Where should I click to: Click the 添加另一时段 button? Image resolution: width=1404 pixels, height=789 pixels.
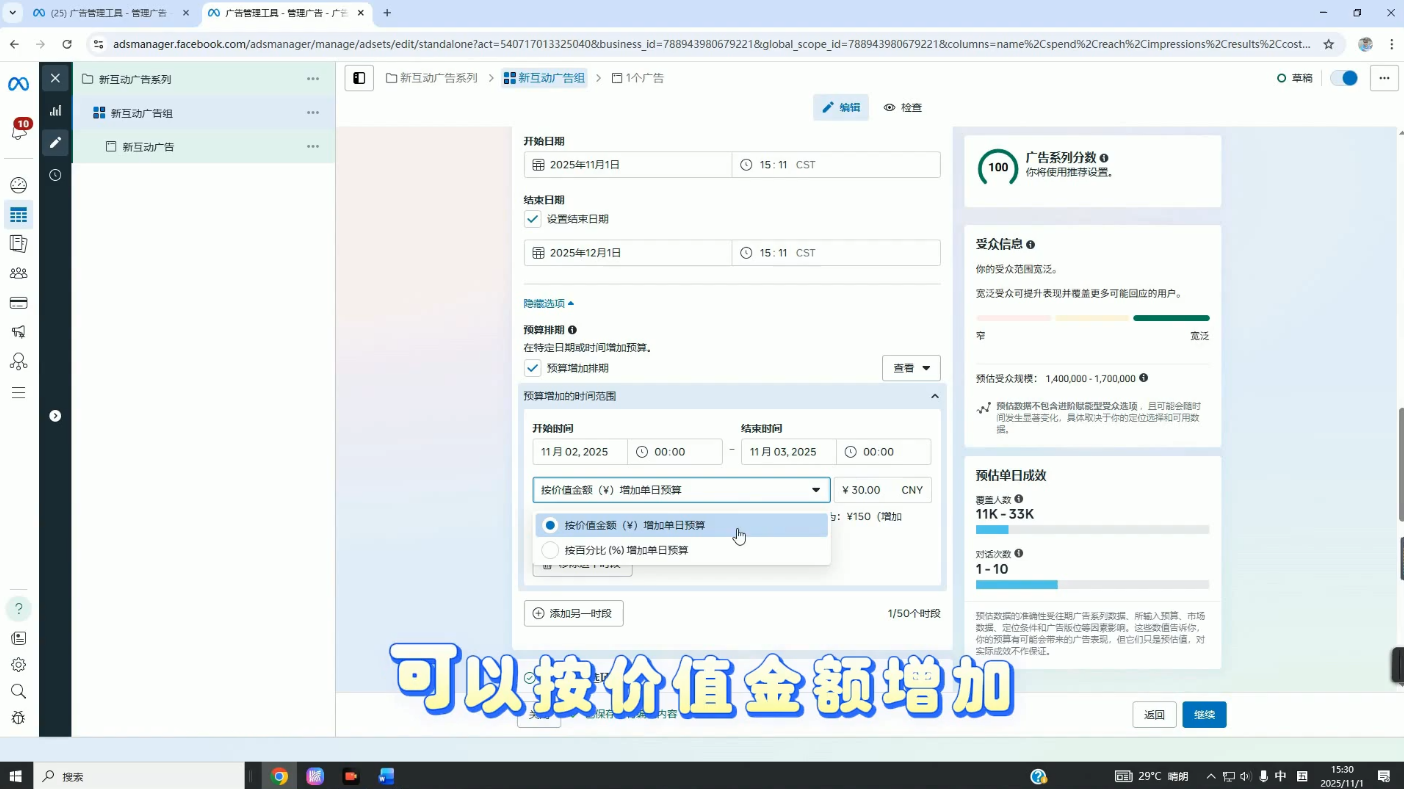[x=573, y=613]
